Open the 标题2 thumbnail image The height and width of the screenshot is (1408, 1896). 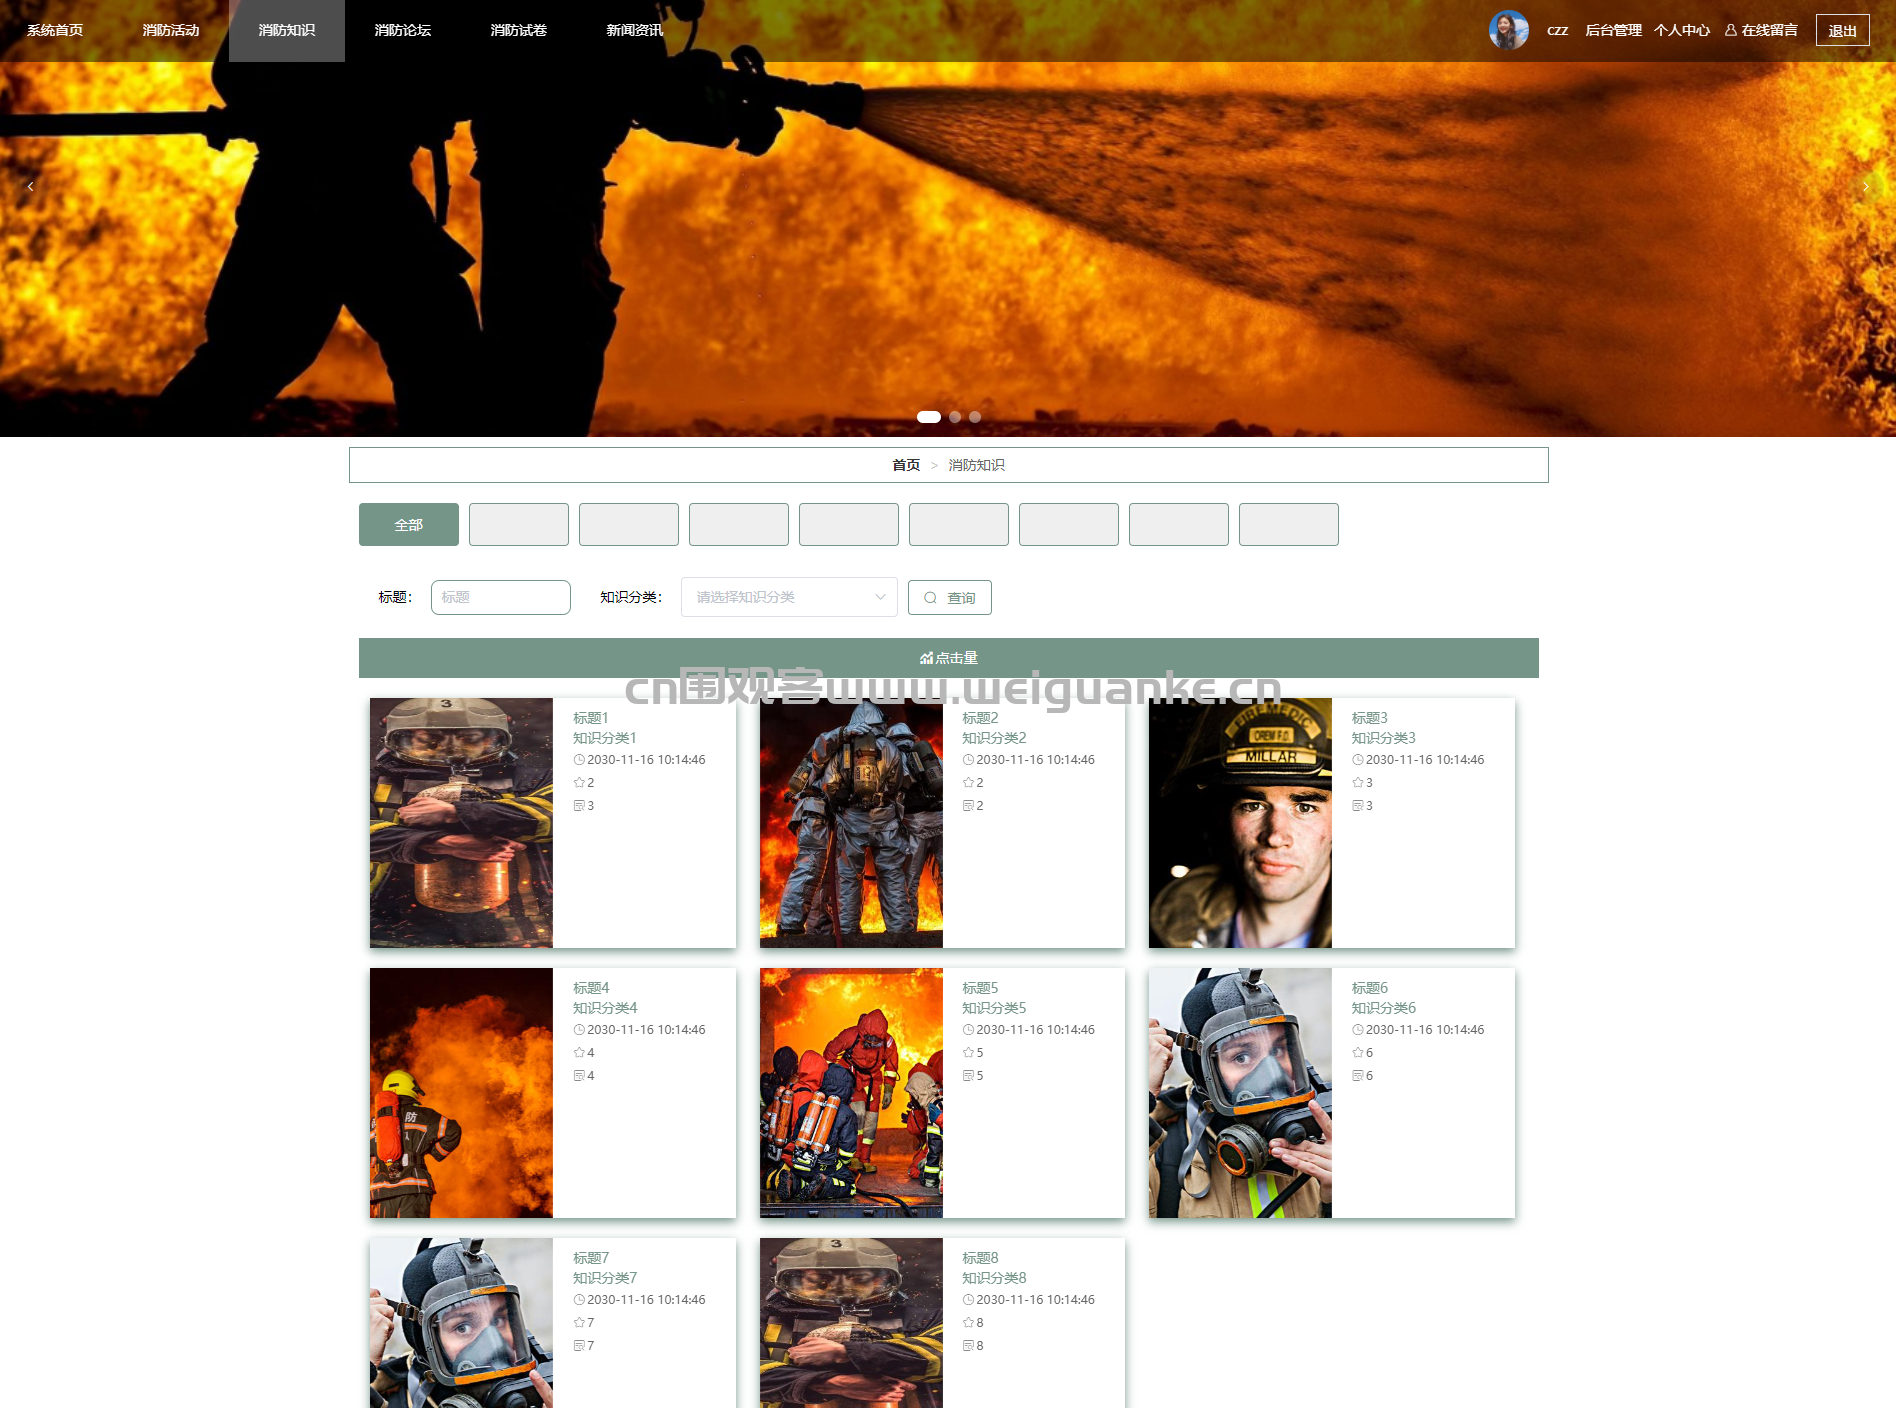click(x=851, y=823)
